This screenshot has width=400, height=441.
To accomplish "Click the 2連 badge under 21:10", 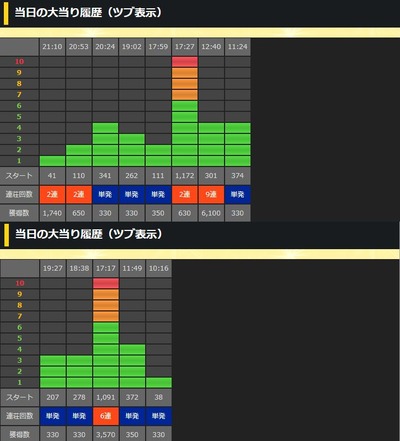I will [x=52, y=194].
